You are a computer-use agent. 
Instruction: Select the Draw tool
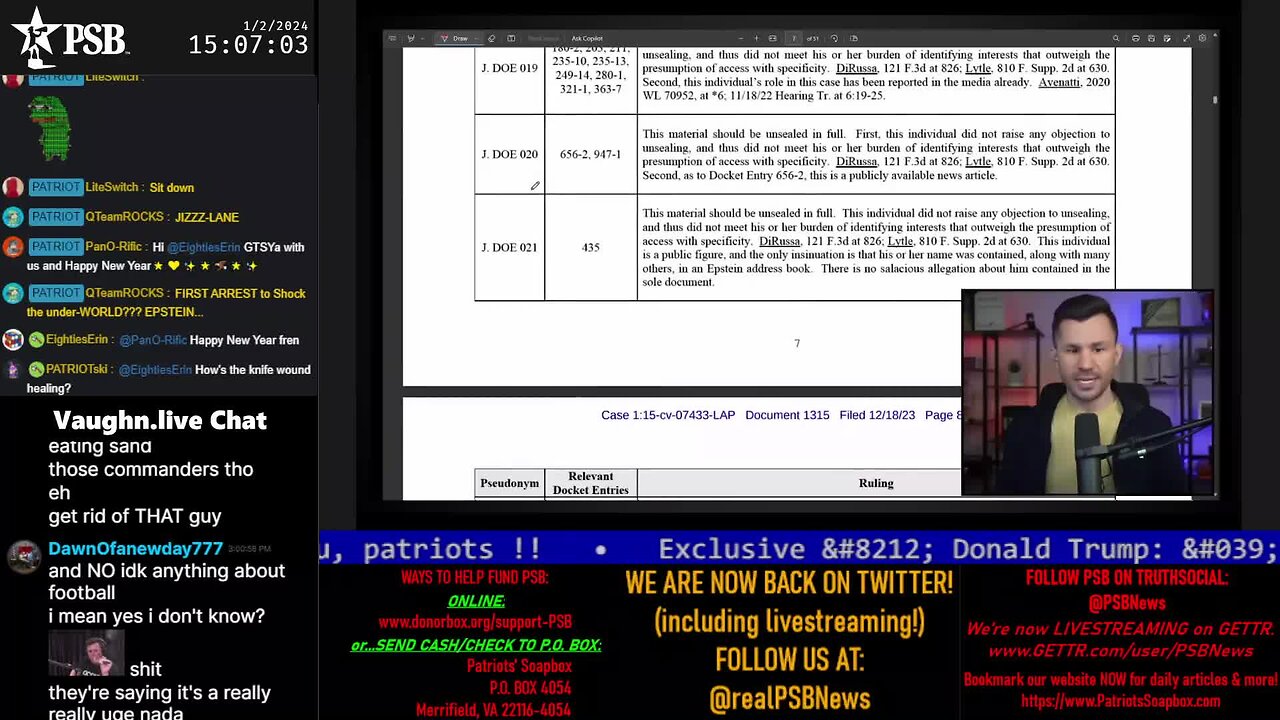pos(454,38)
